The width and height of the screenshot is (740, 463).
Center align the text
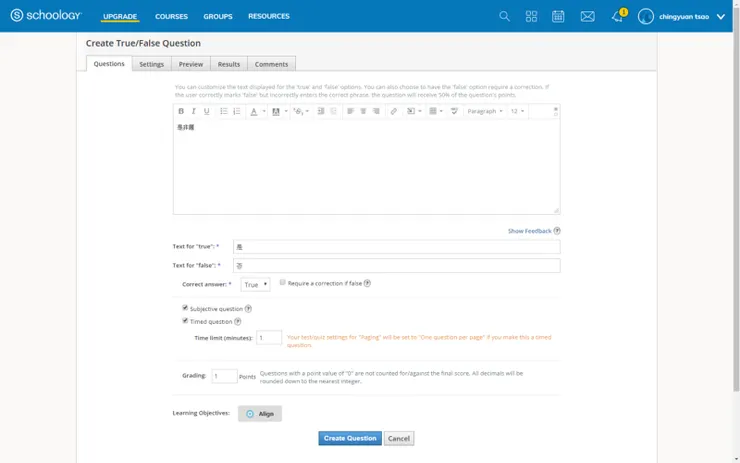coord(363,111)
